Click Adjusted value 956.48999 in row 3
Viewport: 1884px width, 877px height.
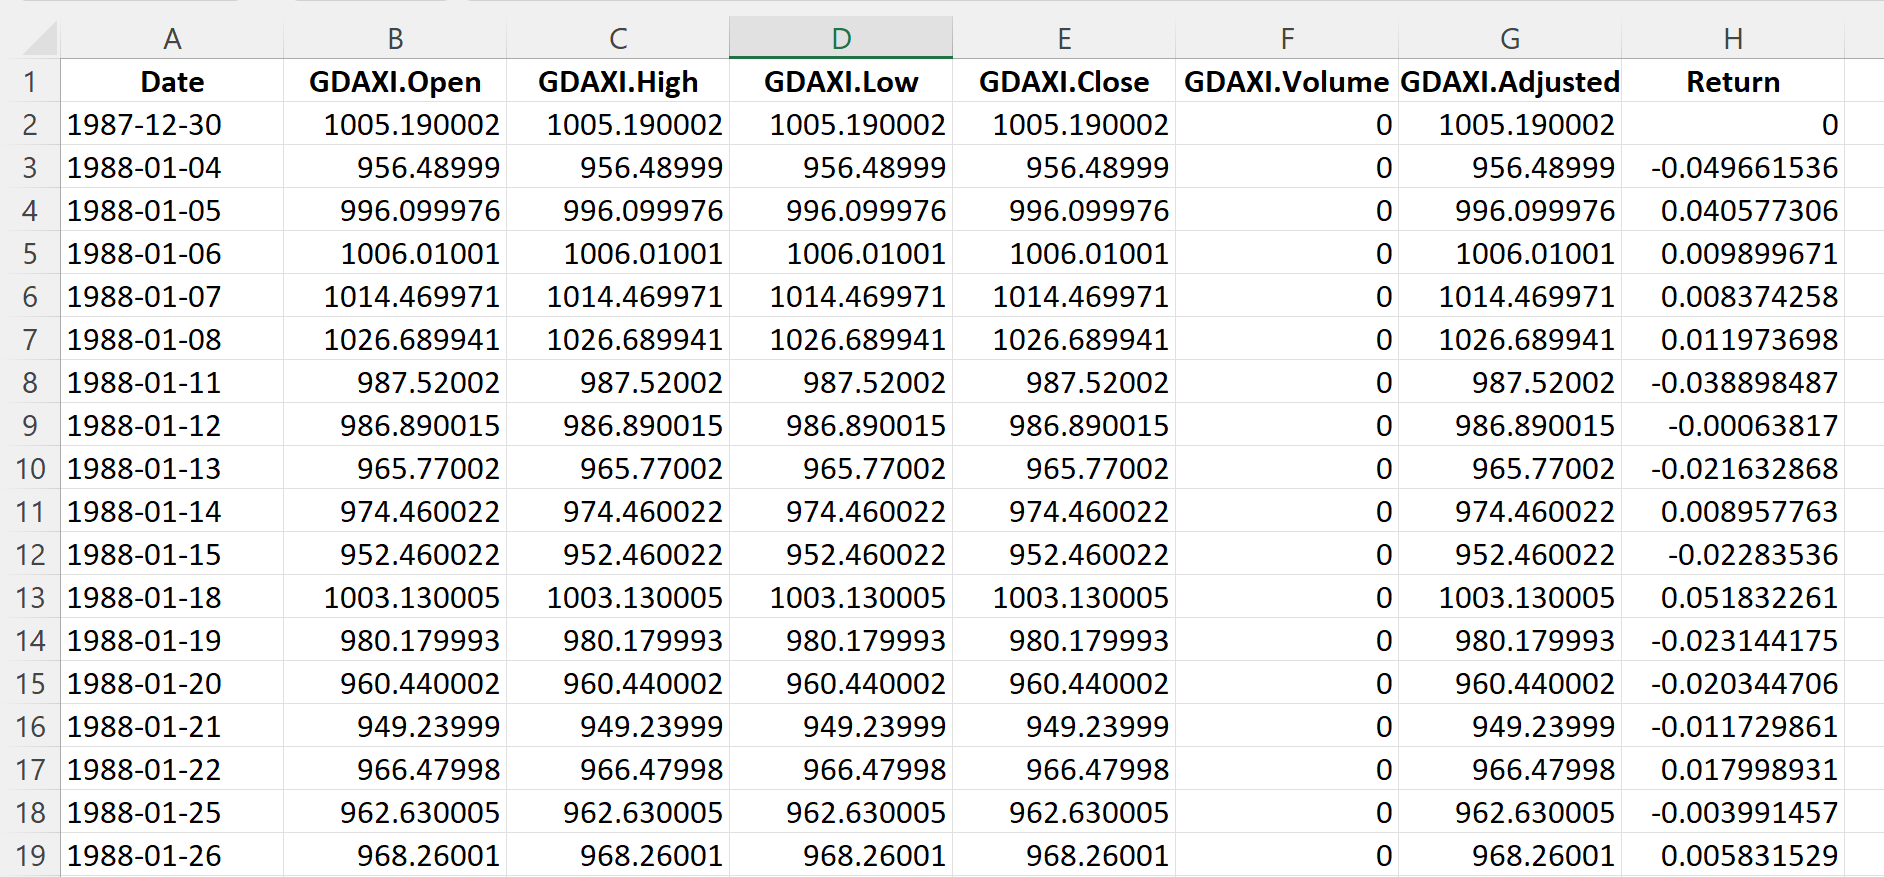tap(1510, 167)
